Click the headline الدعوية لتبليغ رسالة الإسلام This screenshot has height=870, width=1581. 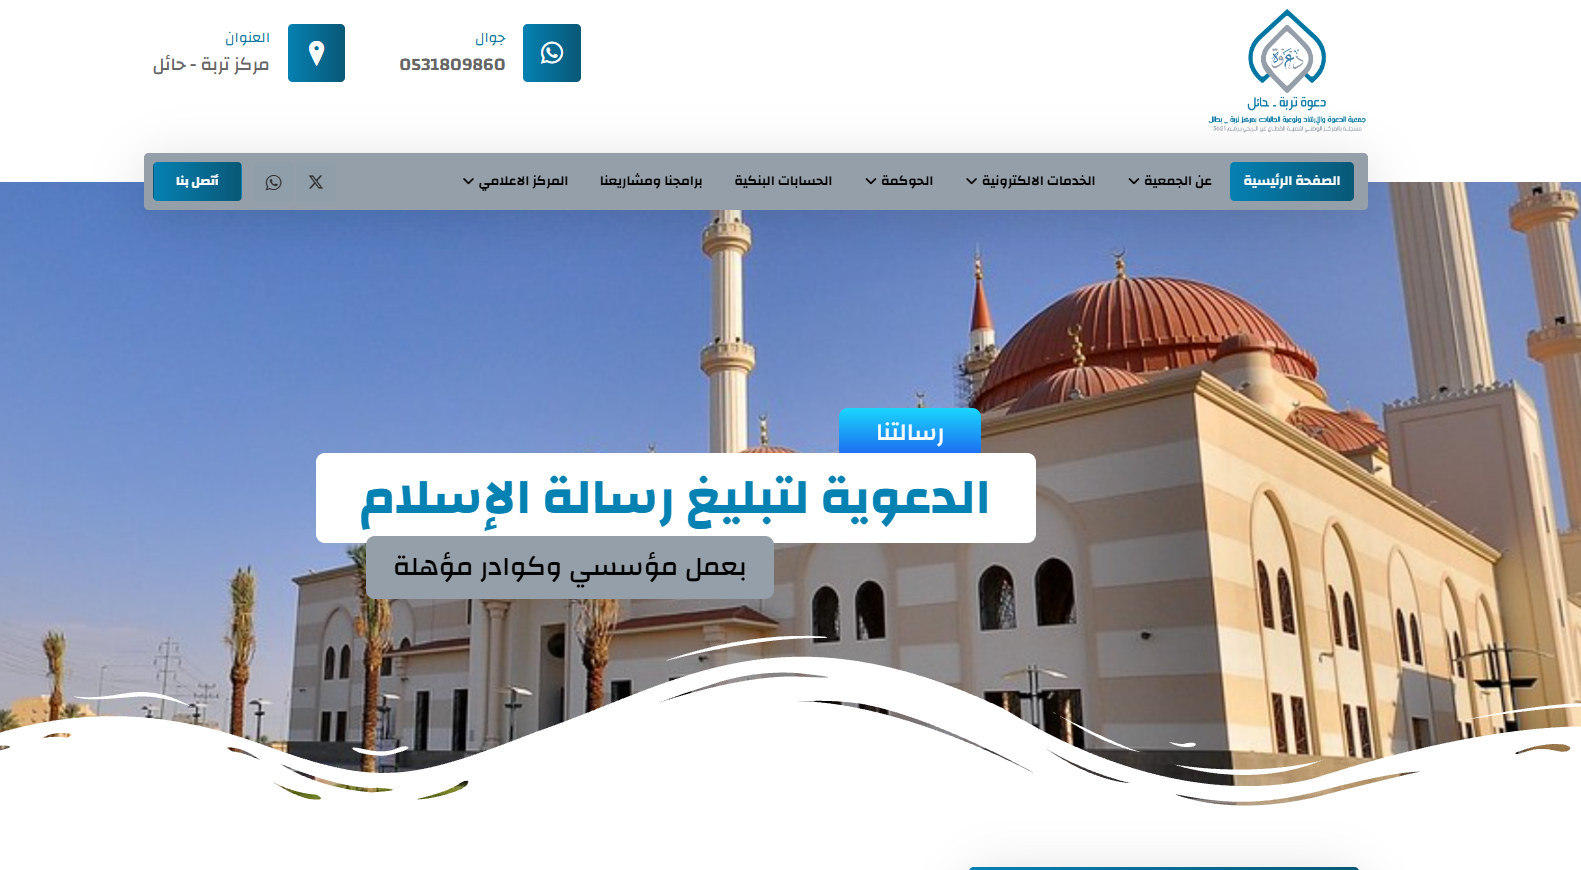pyautogui.click(x=676, y=498)
